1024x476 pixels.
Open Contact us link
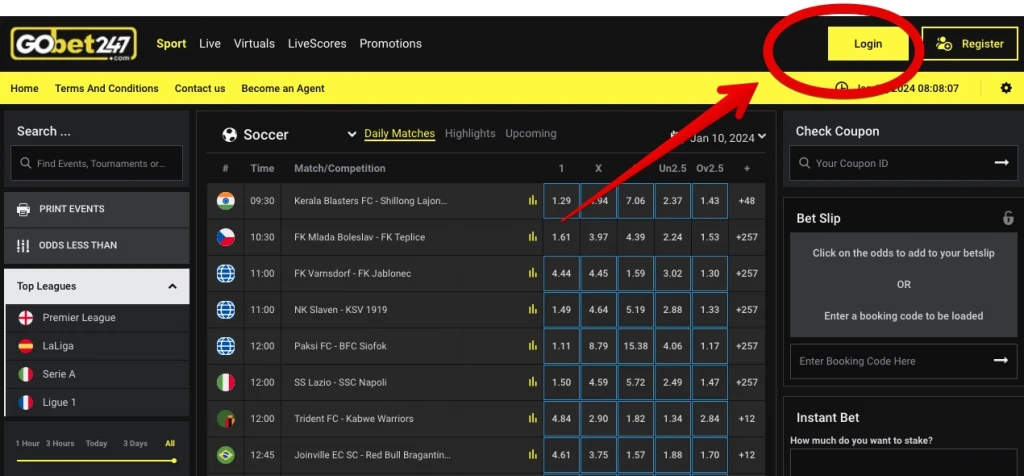click(200, 88)
